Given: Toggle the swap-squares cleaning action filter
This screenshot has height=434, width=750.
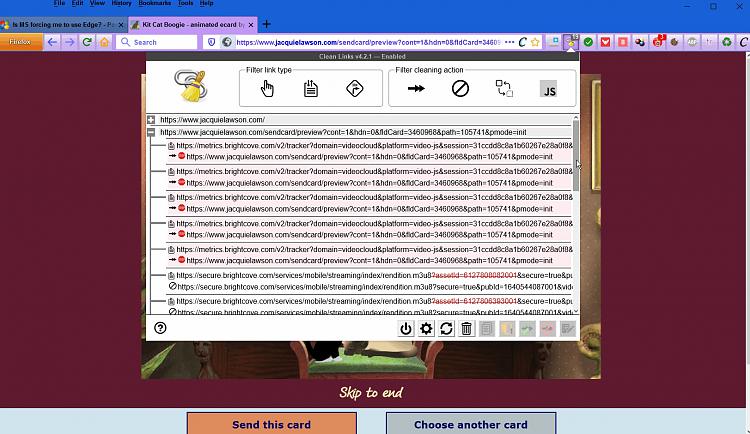Looking at the screenshot, I should pos(504,89).
